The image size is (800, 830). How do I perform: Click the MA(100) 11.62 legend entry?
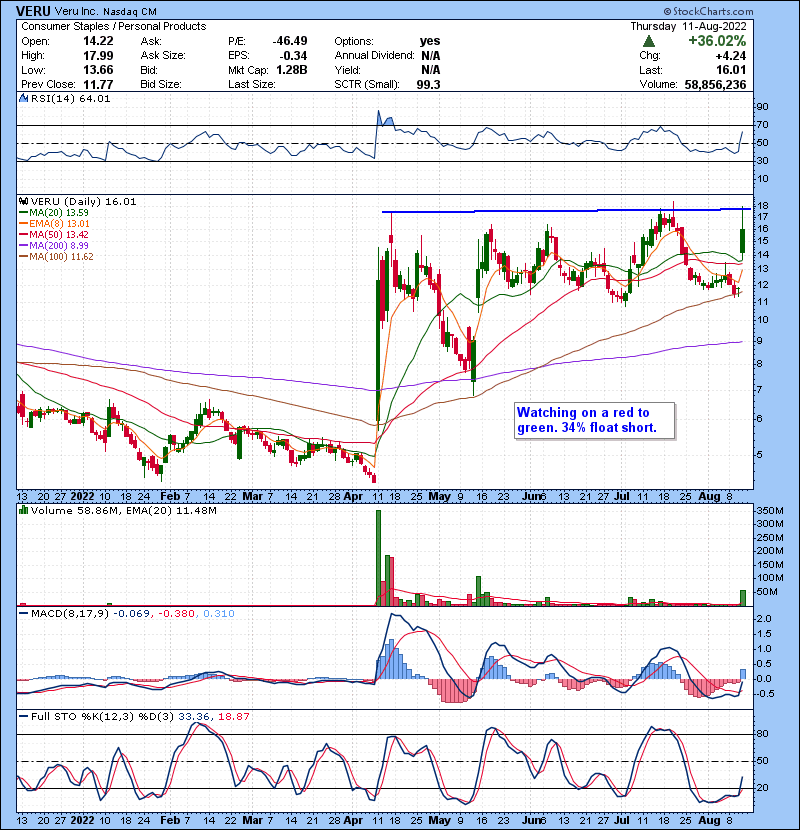click(56, 257)
